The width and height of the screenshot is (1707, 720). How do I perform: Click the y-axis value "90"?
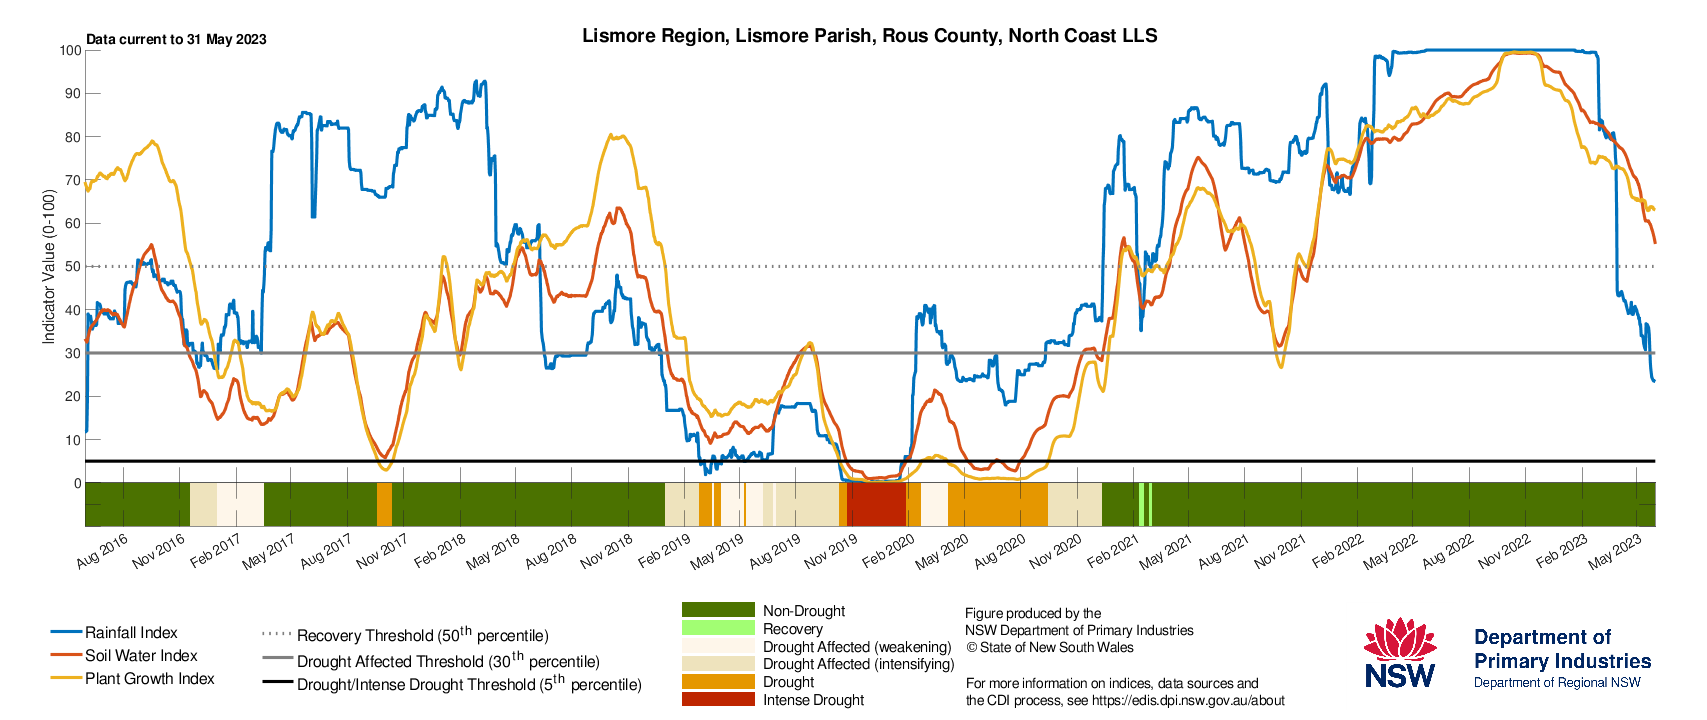[x=74, y=93]
